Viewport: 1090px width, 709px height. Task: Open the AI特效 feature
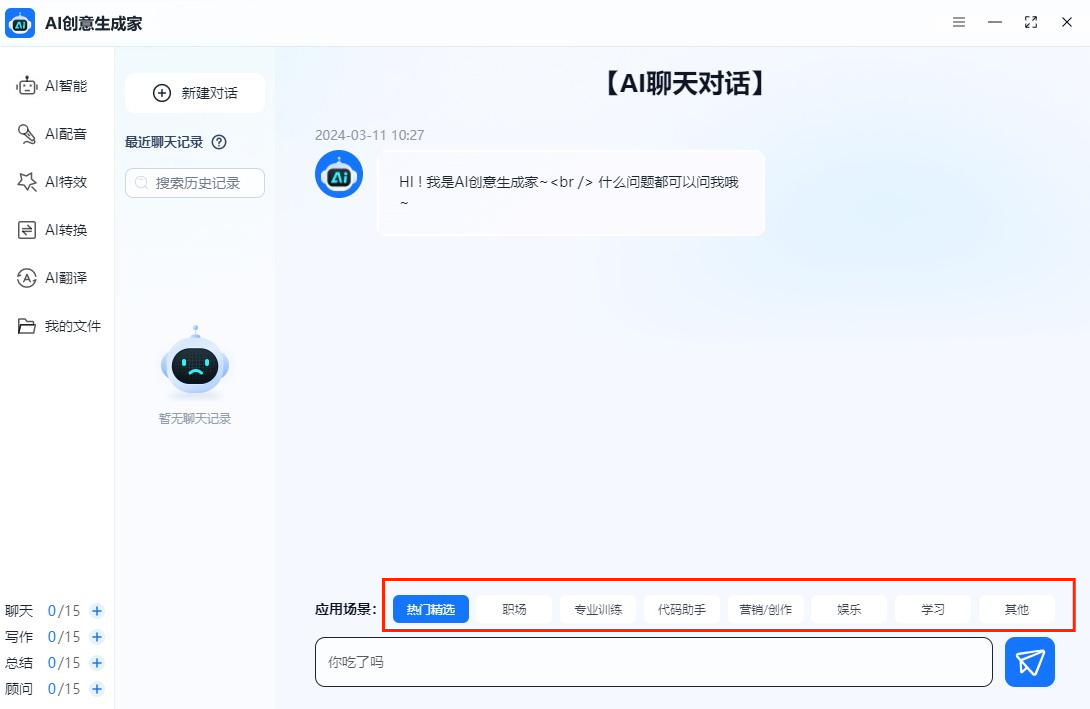coord(55,182)
